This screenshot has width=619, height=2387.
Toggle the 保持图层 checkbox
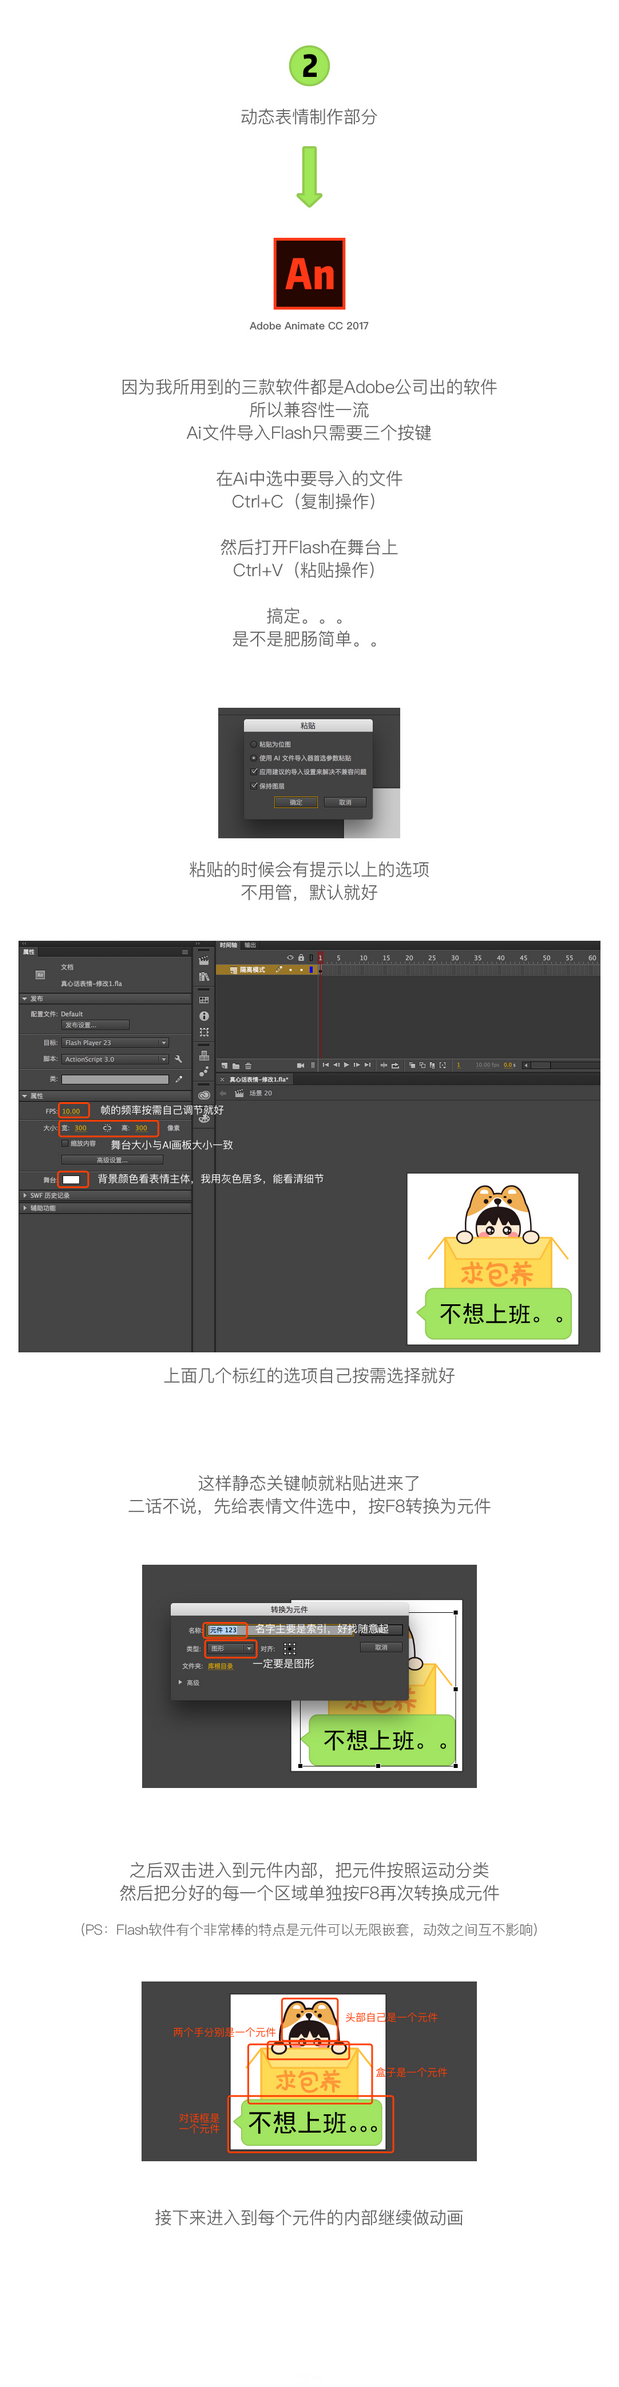(x=253, y=786)
